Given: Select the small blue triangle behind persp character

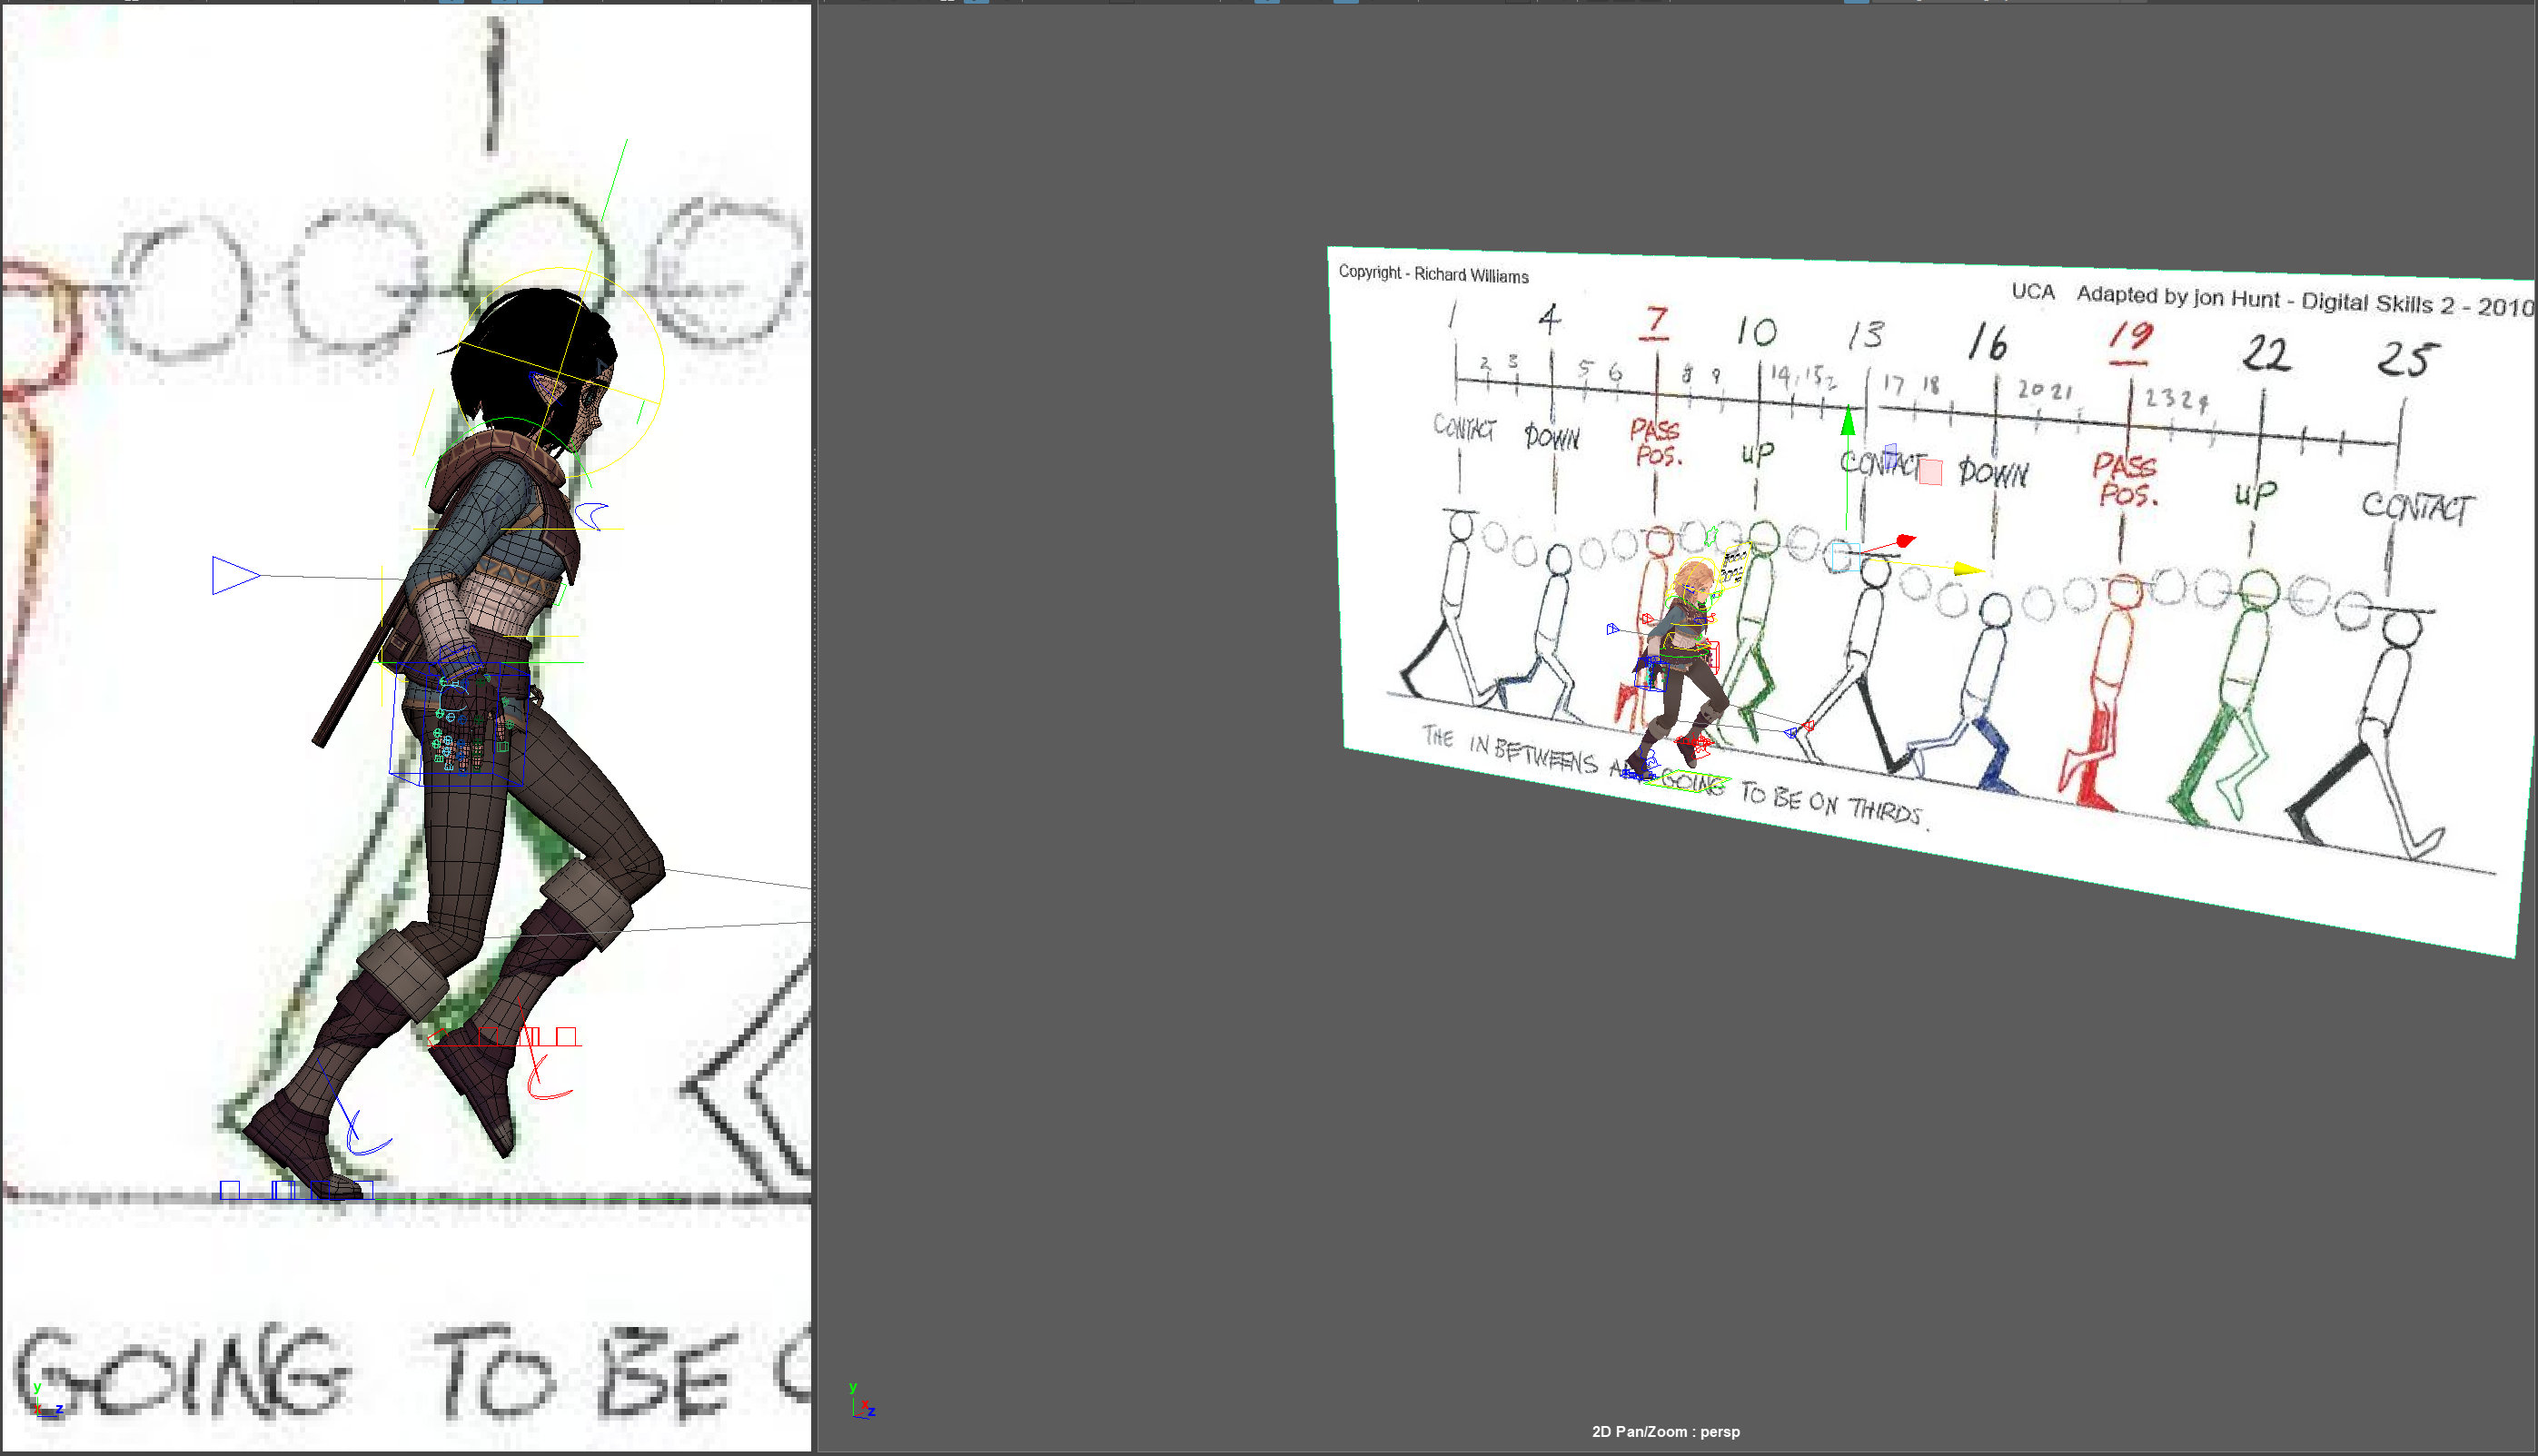Looking at the screenshot, I should click(1612, 629).
